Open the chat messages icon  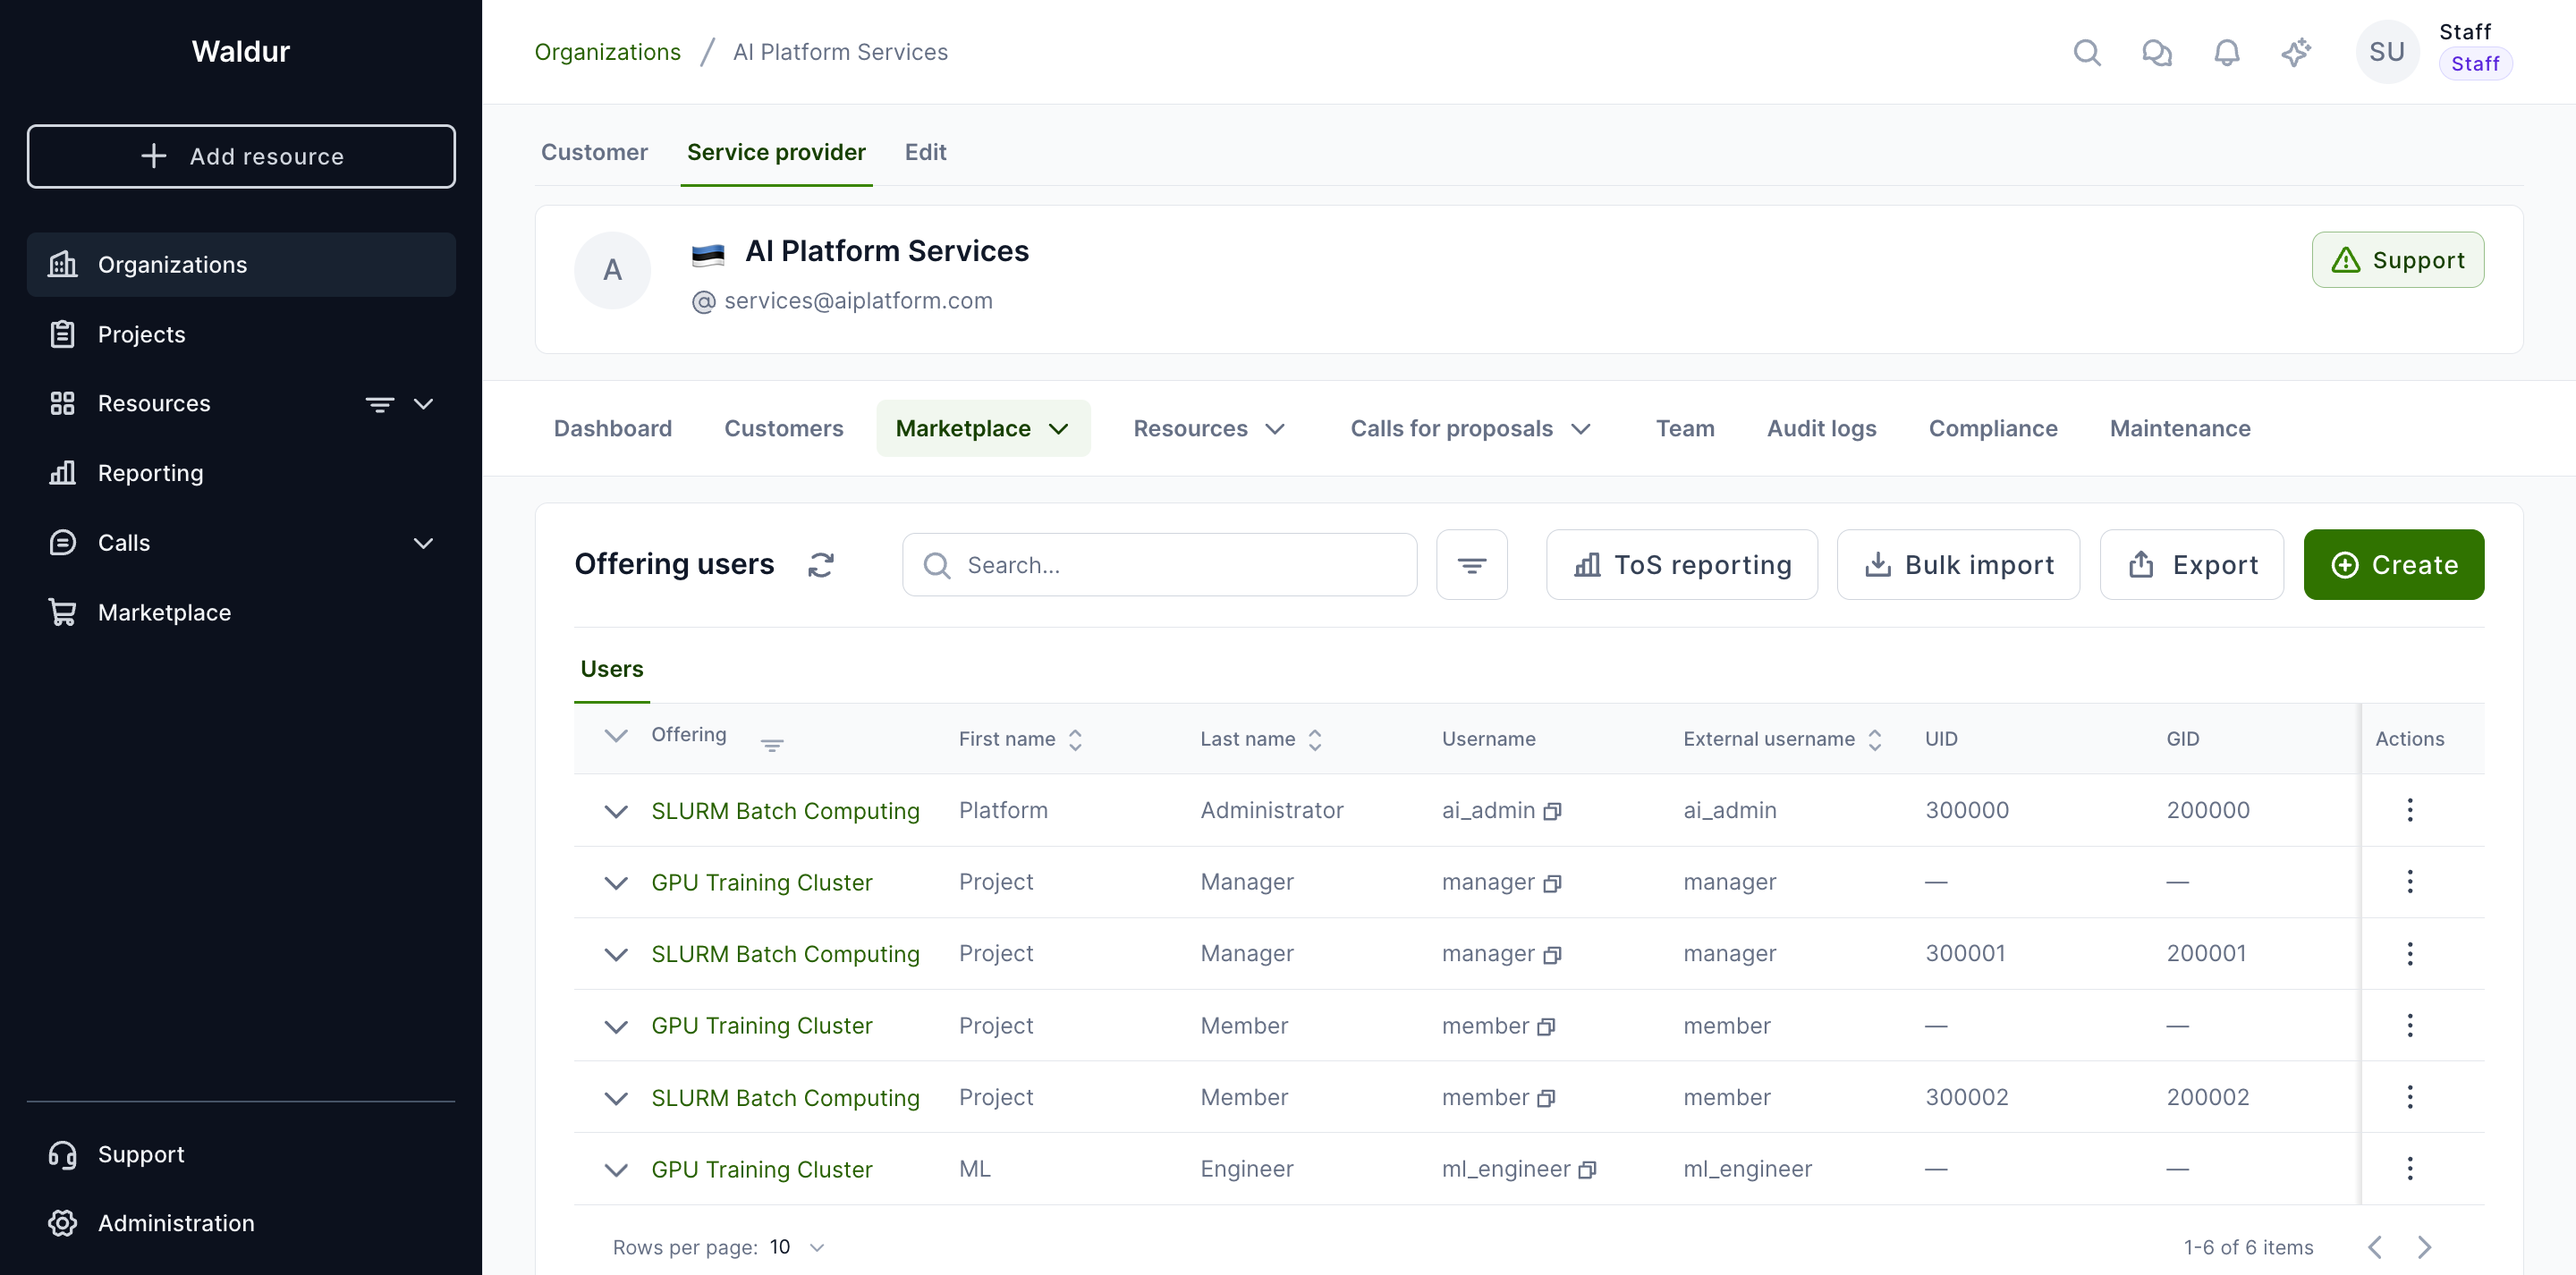pyautogui.click(x=2157, y=52)
